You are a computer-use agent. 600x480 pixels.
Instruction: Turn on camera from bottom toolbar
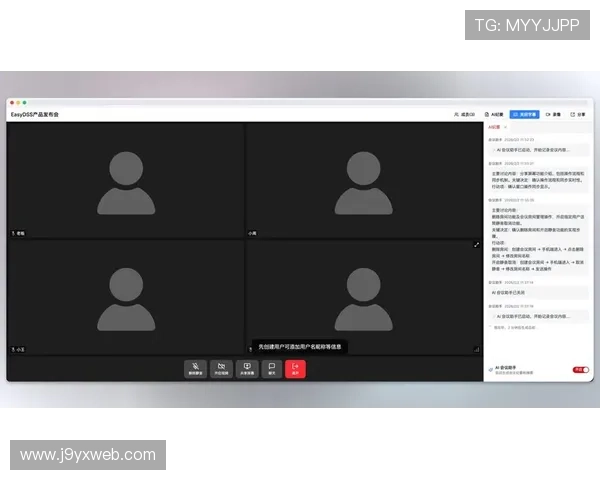click(221, 368)
